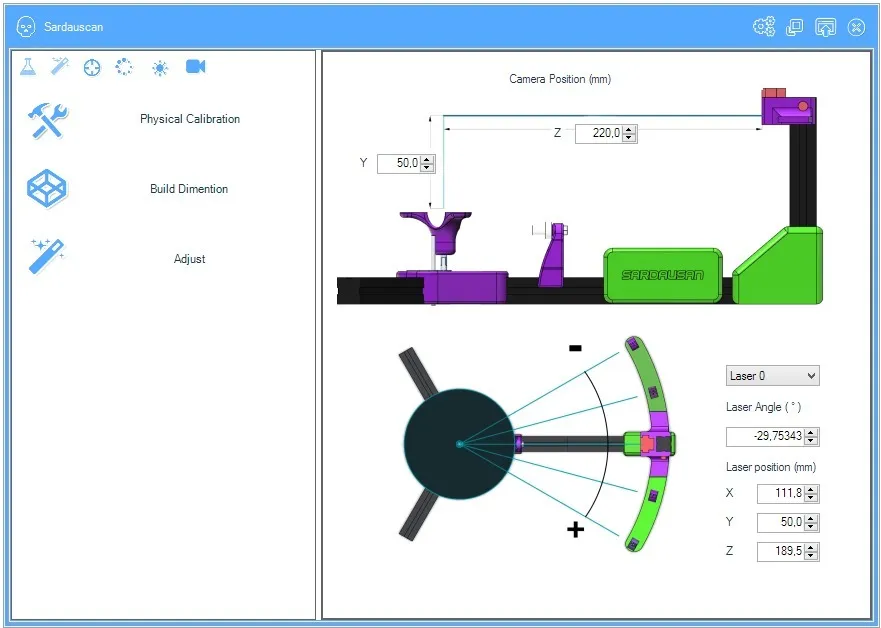Image resolution: width=881 pixels, height=628 pixels.
Task: Select the flask icon in toolbar
Action: tap(28, 67)
